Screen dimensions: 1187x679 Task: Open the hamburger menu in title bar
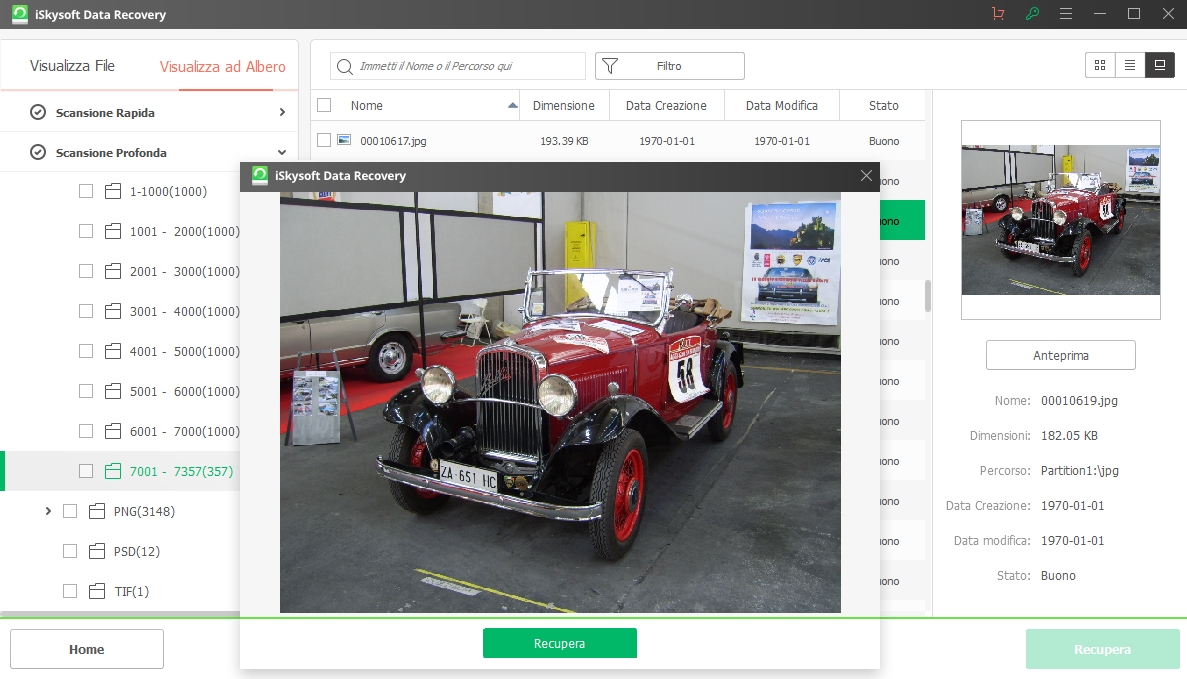1066,14
